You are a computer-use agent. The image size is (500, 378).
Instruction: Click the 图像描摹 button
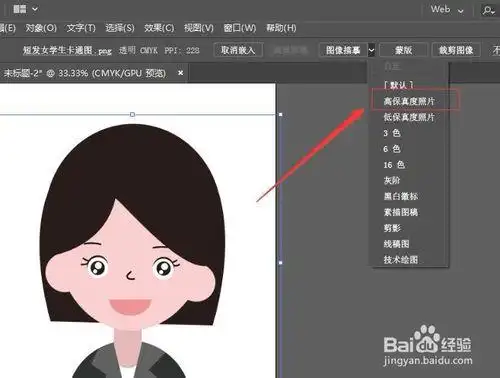(343, 50)
